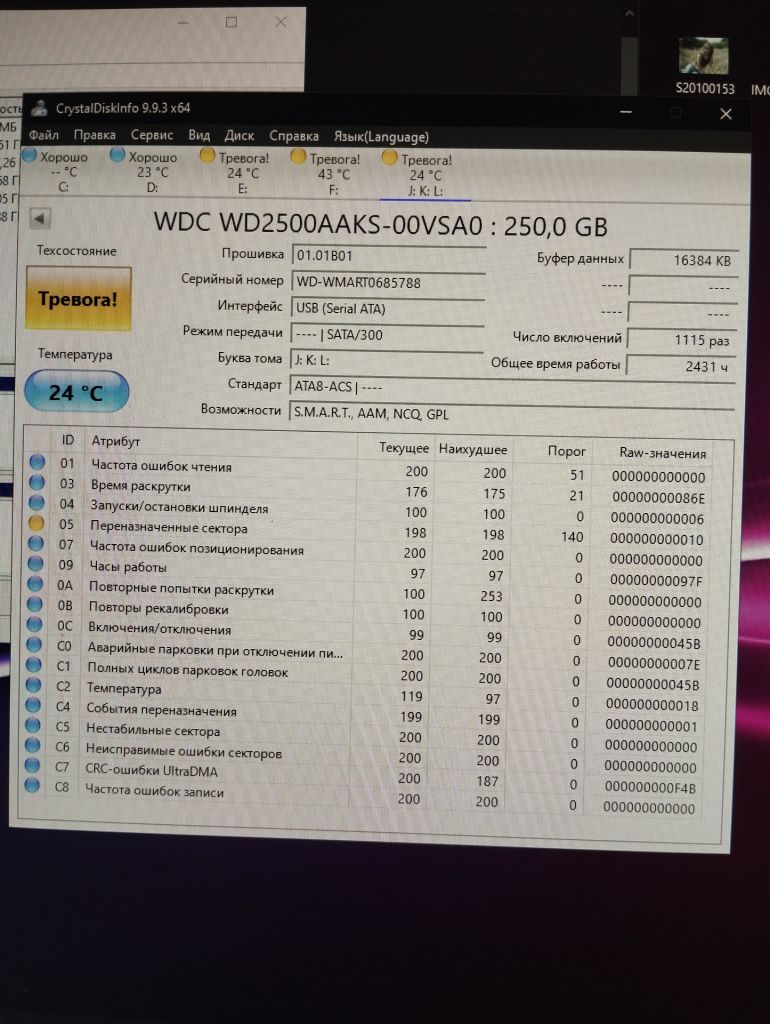Click the power-on count 1115 раз

click(682, 340)
